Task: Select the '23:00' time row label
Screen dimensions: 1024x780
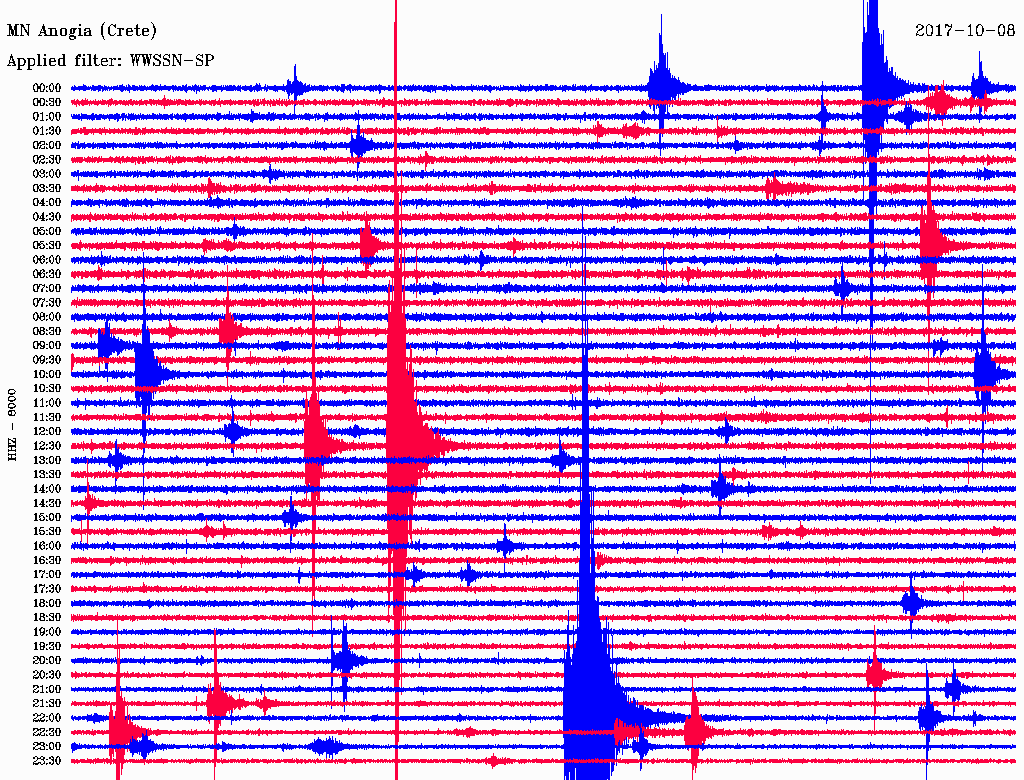Action: click(47, 746)
